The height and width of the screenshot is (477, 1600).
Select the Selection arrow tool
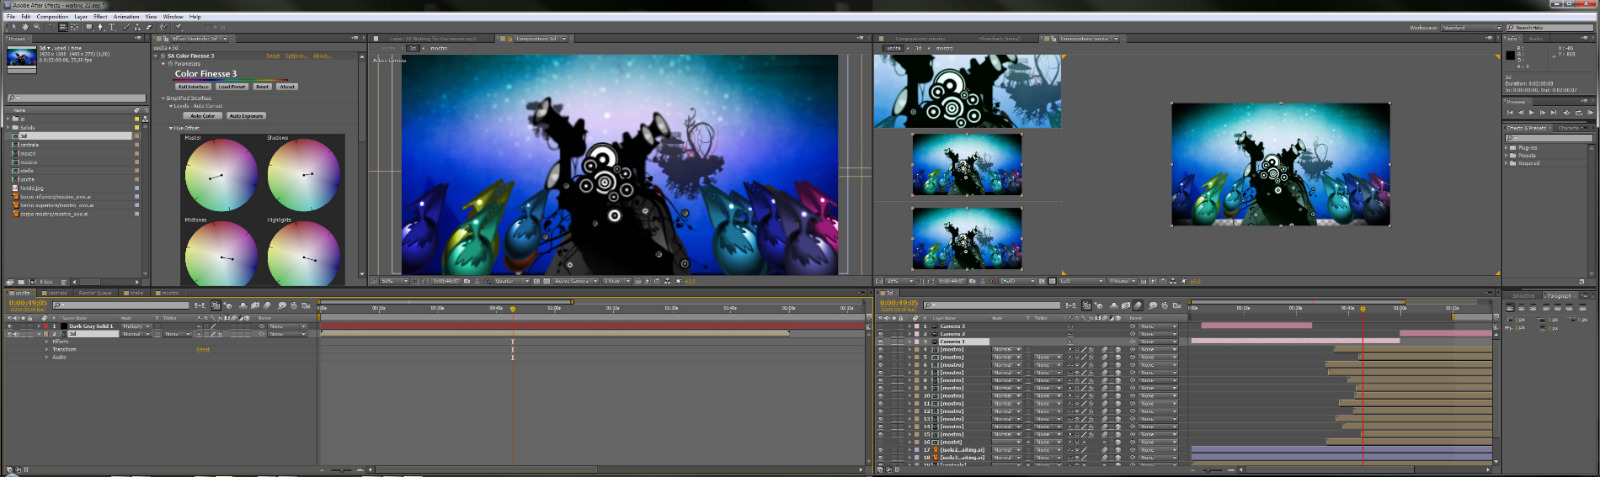(14, 27)
